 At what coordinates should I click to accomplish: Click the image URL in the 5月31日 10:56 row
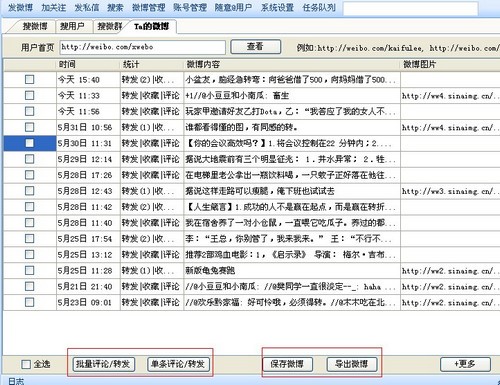(450, 127)
